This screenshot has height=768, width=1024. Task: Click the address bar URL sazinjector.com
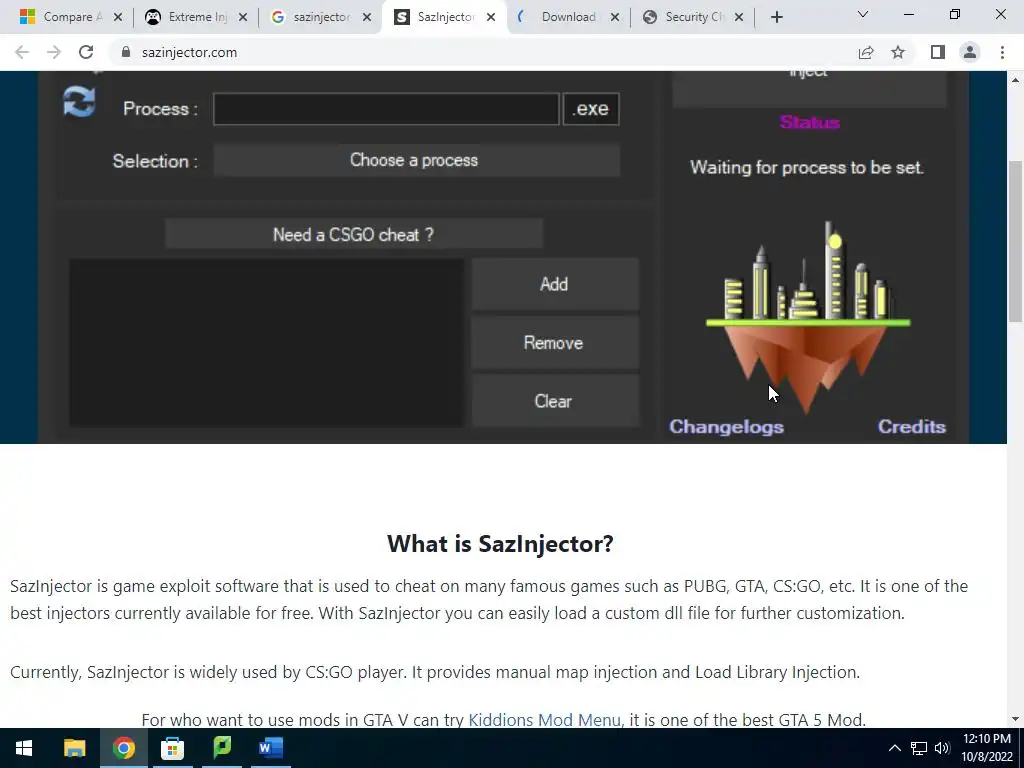189,52
